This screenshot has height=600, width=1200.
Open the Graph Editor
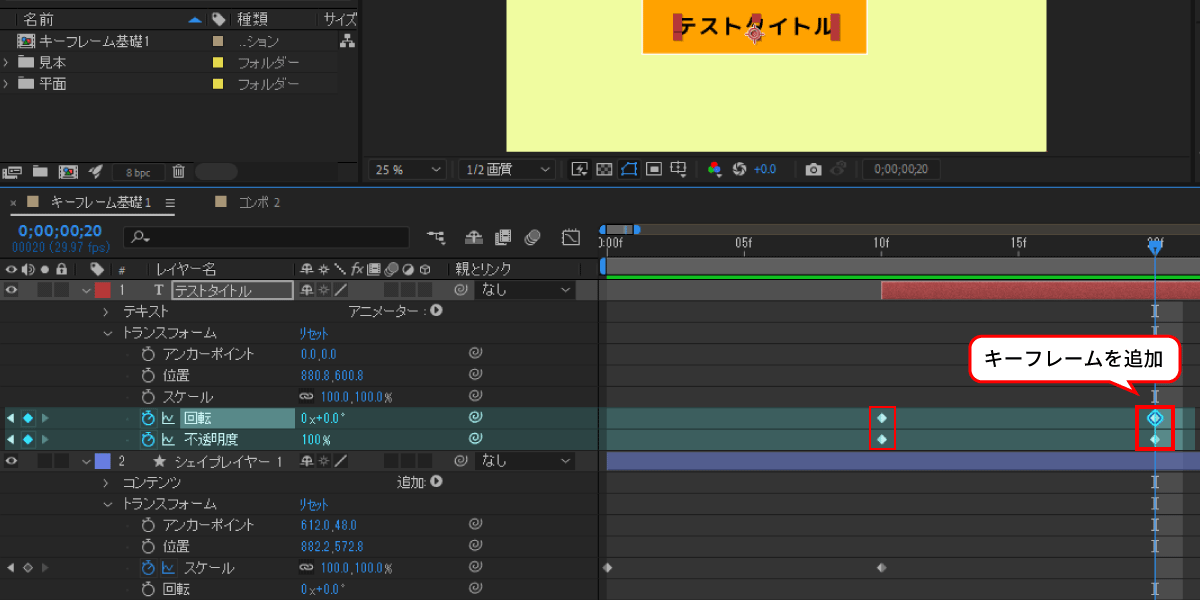coord(571,237)
